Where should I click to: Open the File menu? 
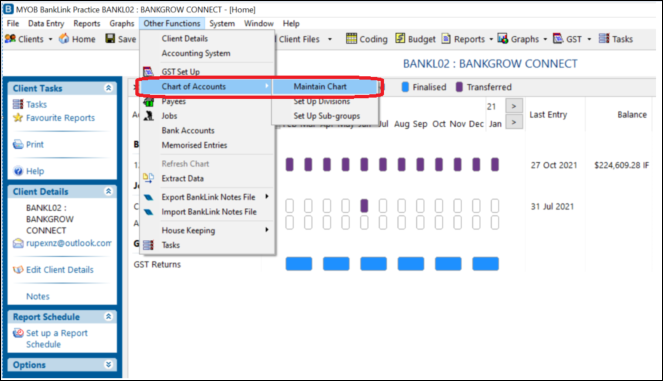point(13,23)
